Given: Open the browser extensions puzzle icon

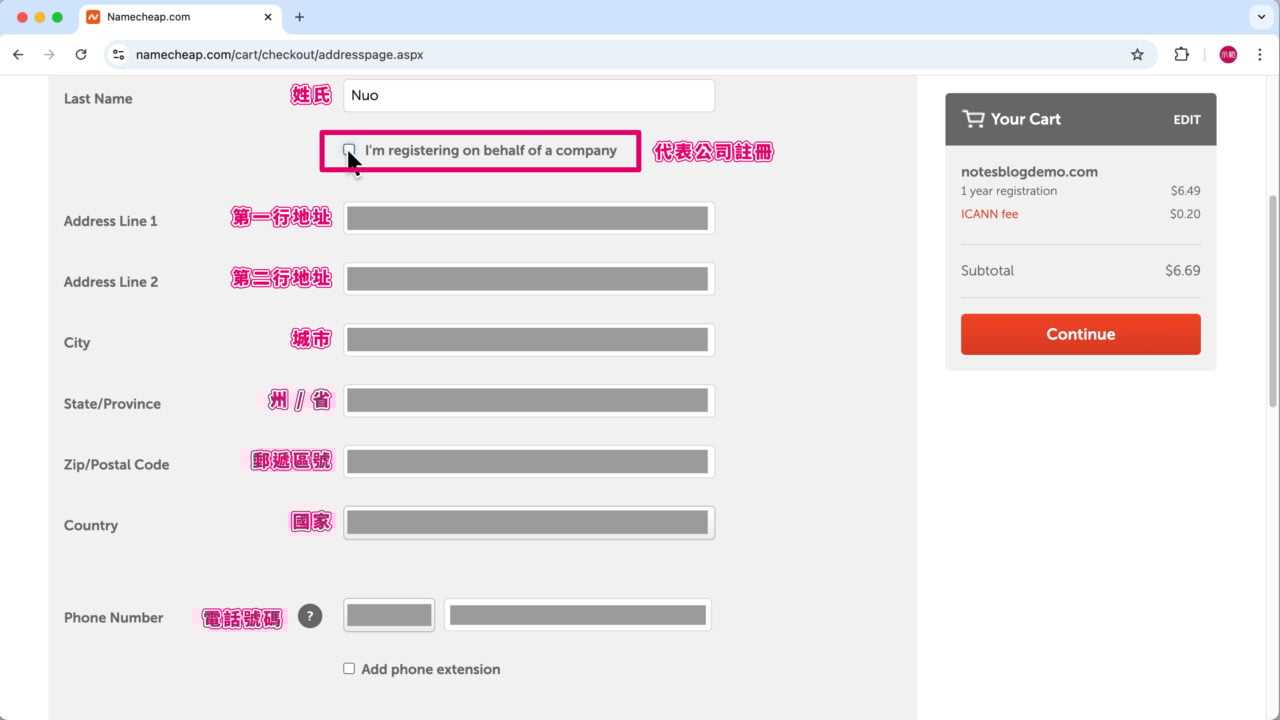Looking at the screenshot, I should point(1182,55).
